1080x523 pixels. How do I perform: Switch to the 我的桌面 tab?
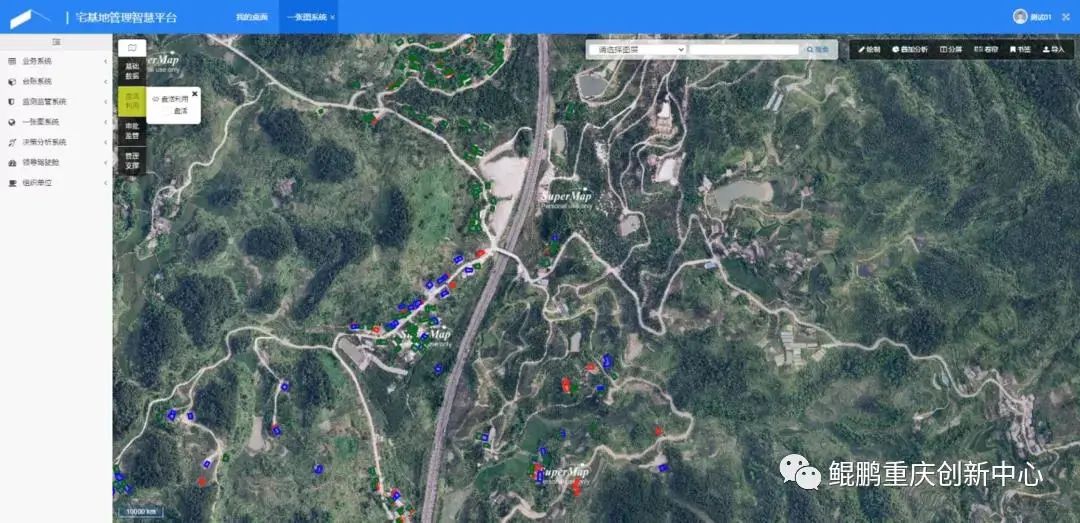click(252, 17)
